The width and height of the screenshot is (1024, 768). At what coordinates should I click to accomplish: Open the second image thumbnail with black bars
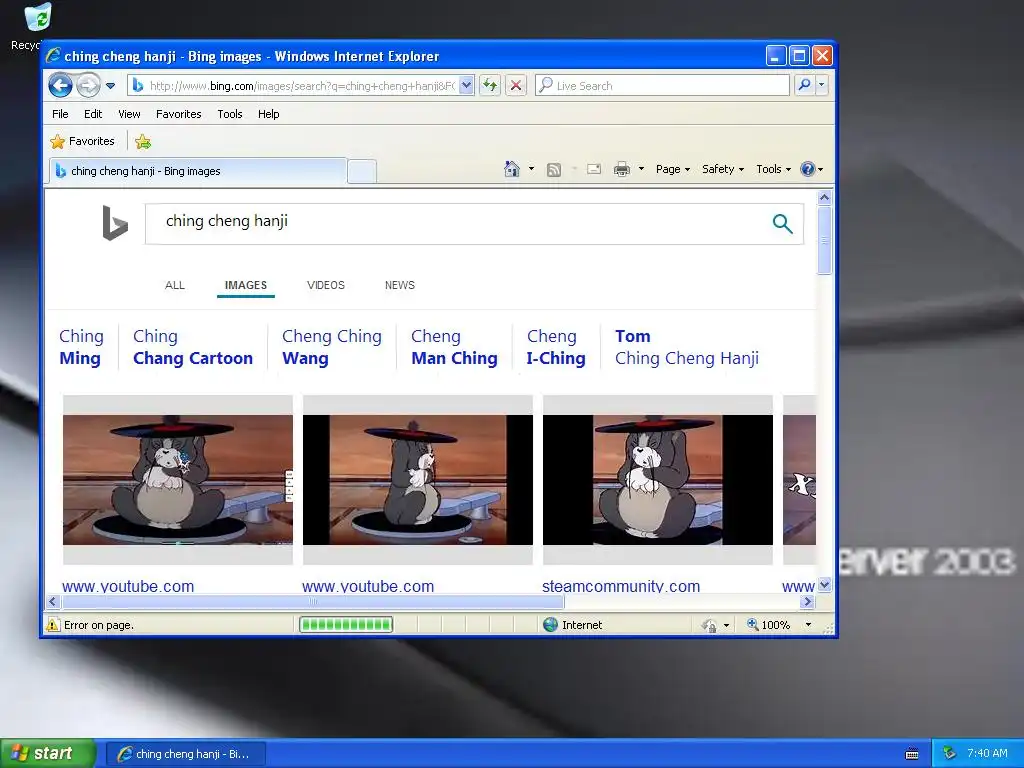(418, 479)
